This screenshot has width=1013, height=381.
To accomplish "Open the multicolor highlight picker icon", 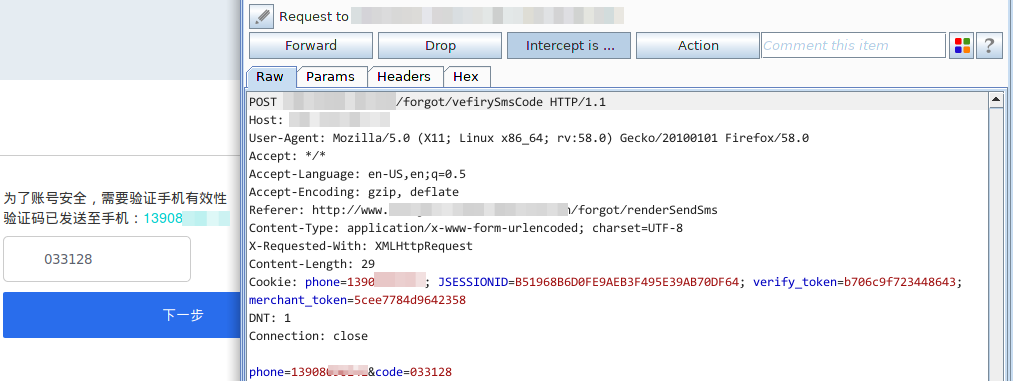I will tap(962, 46).
